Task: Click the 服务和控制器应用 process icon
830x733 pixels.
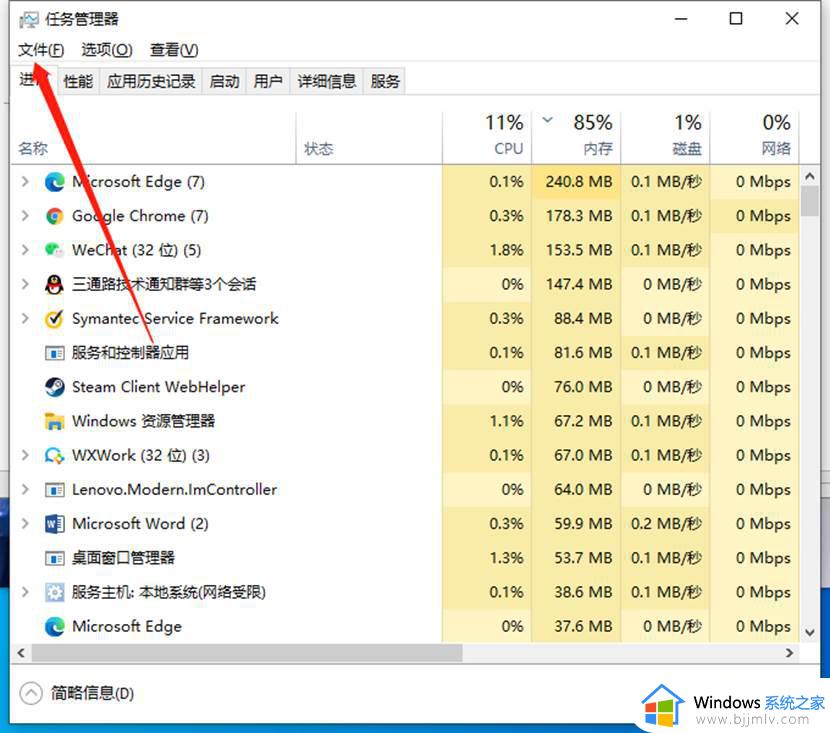Action: 55,353
